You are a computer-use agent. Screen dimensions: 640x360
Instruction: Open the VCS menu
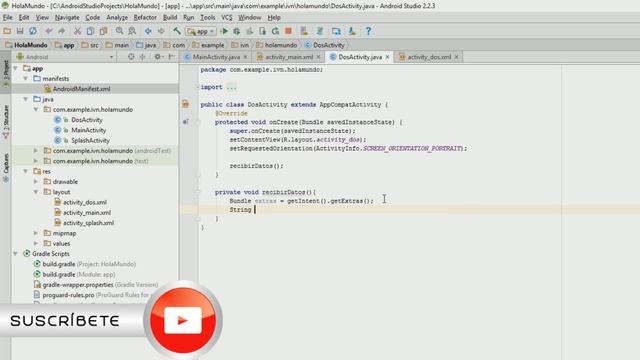(x=227, y=18)
